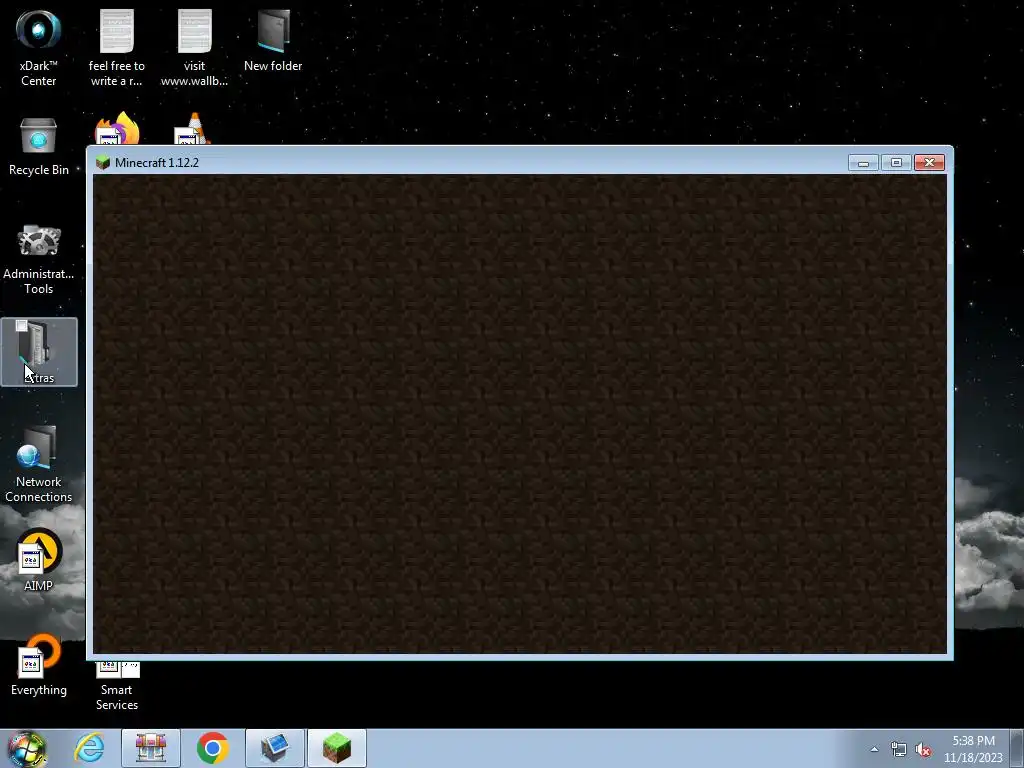Switch to the monitor app in the taskbar
Screen dimensions: 1024x768
(x=274, y=748)
